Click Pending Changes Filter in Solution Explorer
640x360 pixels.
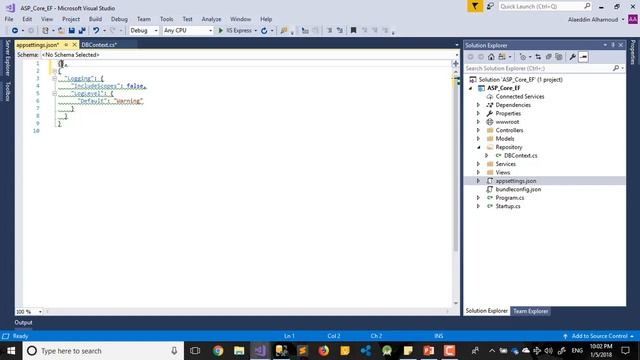(x=523, y=57)
